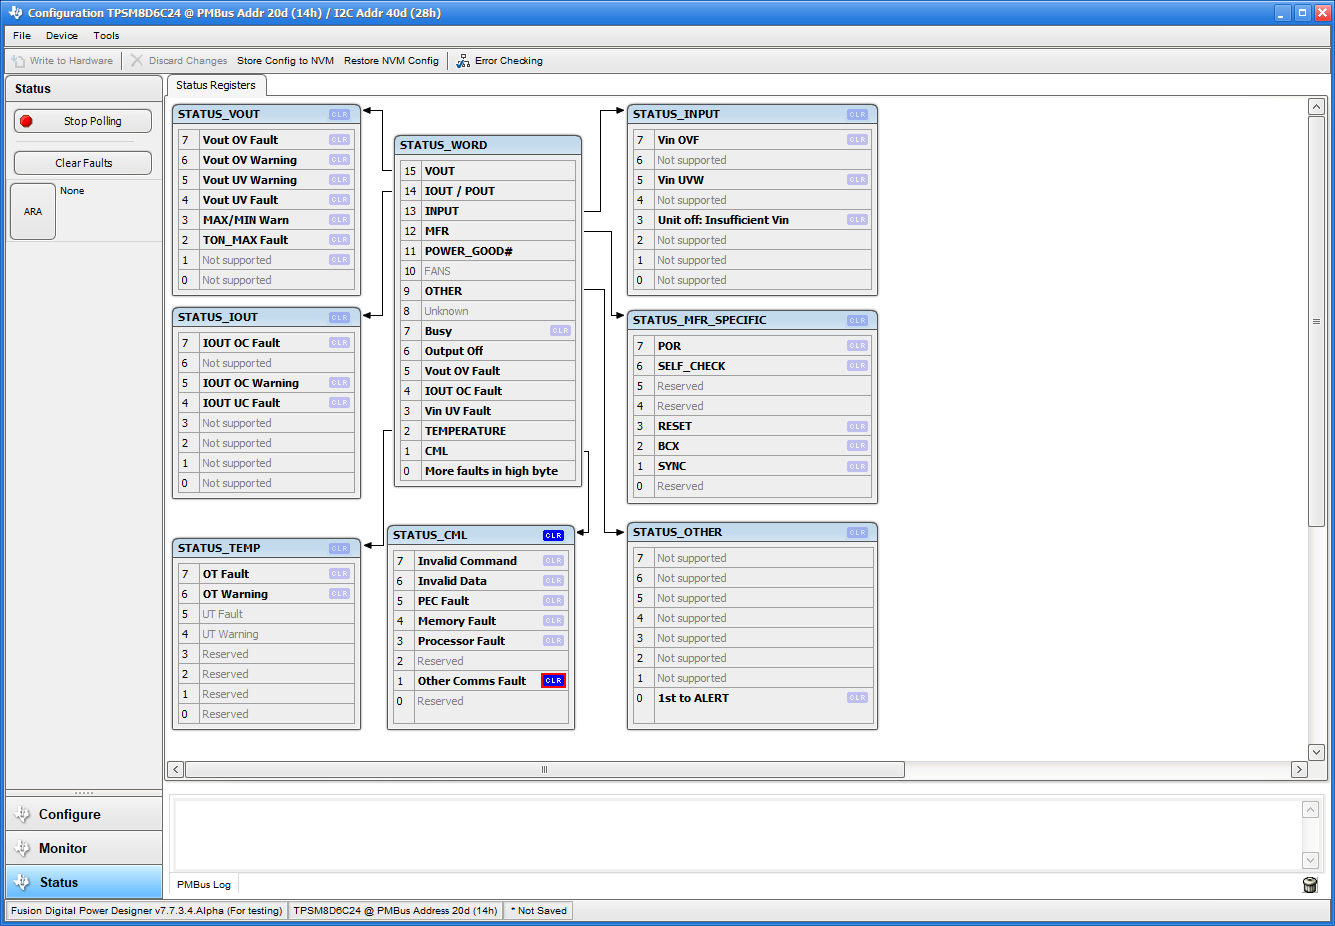The width and height of the screenshot is (1335, 926).
Task: Clear the 1st to ALERT bit
Action: pos(857,698)
